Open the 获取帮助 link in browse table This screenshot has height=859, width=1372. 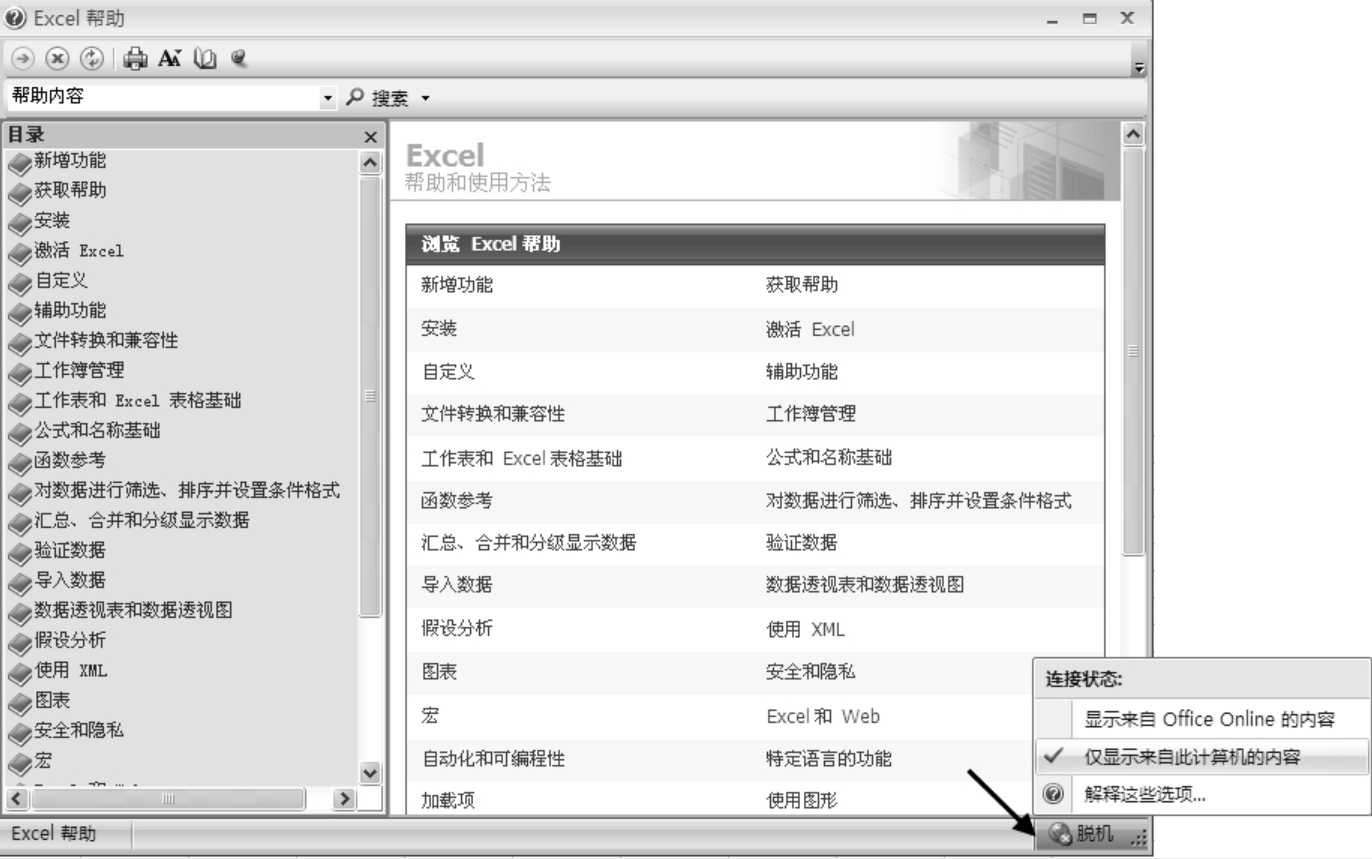tap(802, 285)
